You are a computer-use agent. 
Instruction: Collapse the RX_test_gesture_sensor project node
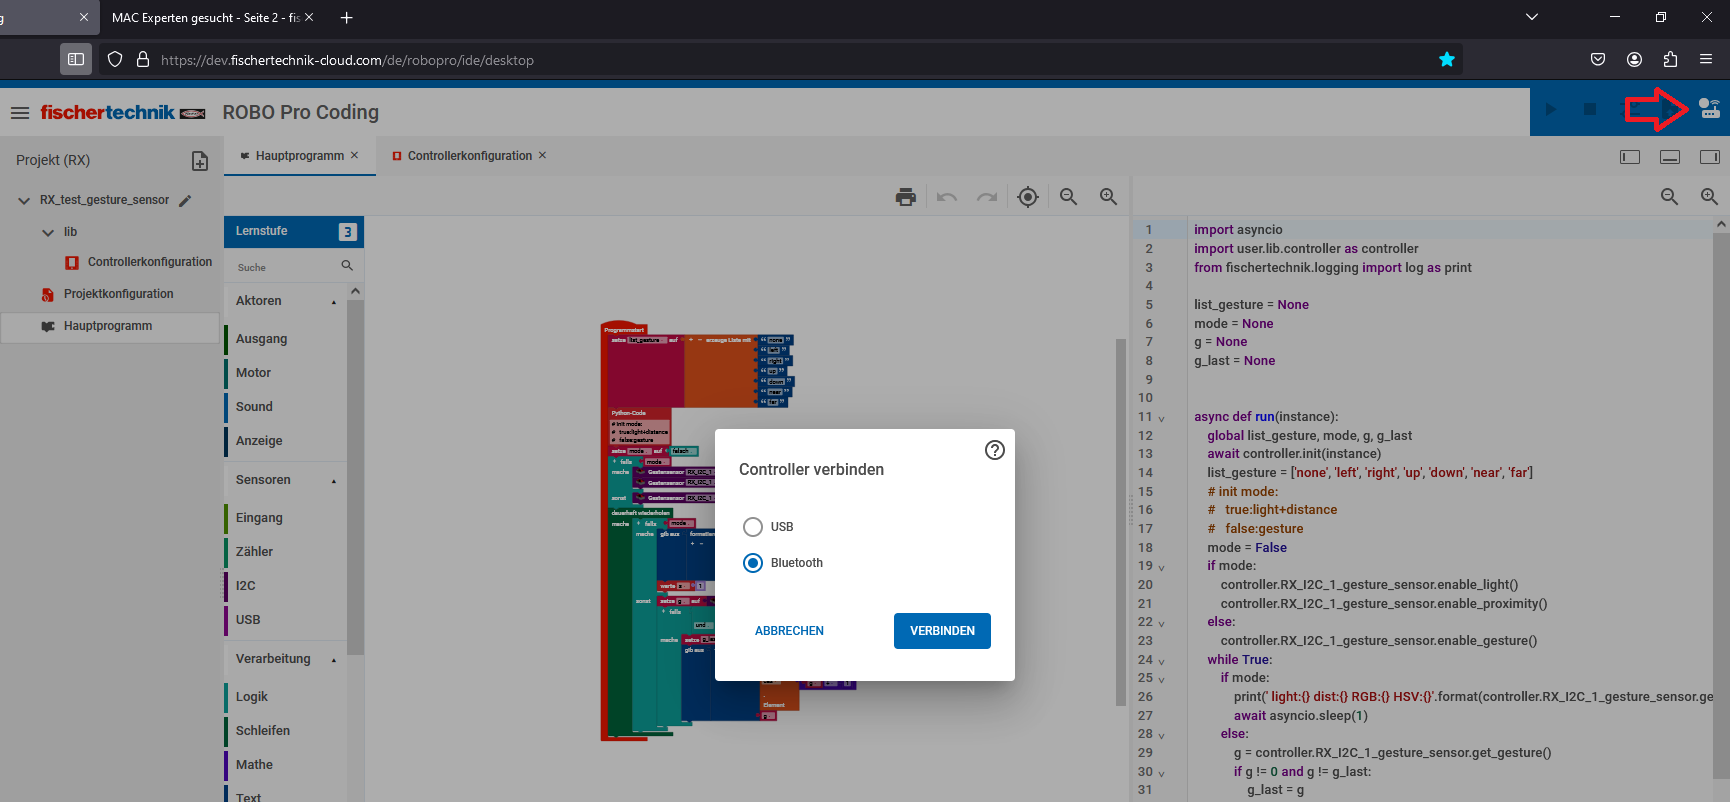pos(24,201)
